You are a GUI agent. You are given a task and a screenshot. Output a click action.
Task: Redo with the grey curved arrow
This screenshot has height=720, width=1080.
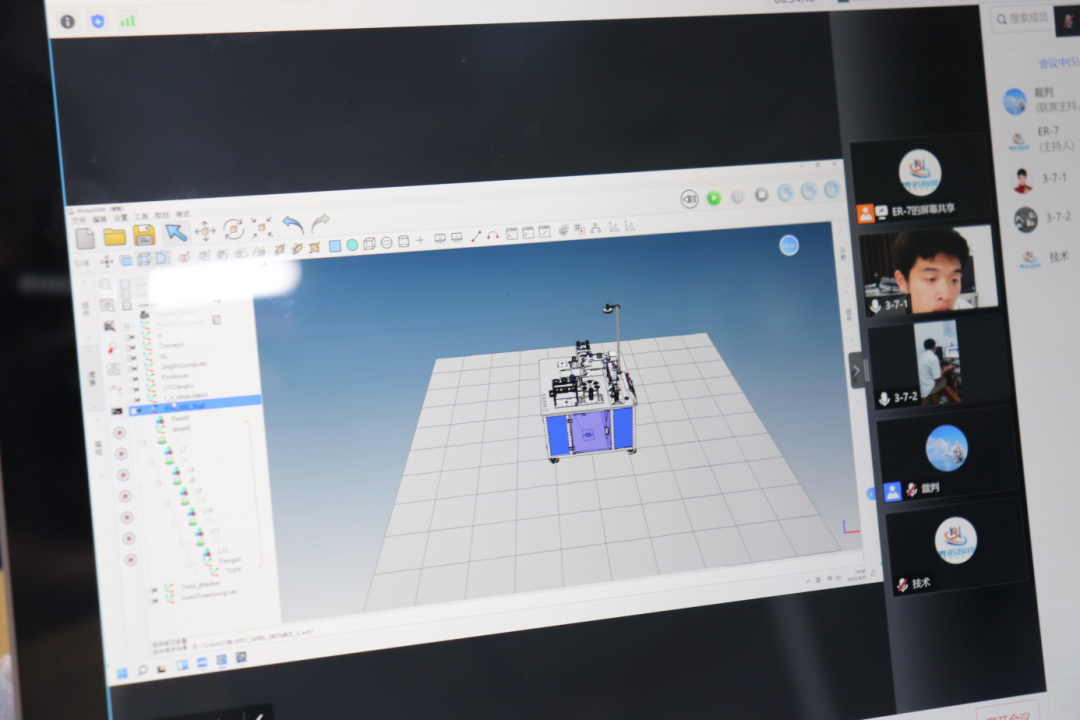(320, 223)
